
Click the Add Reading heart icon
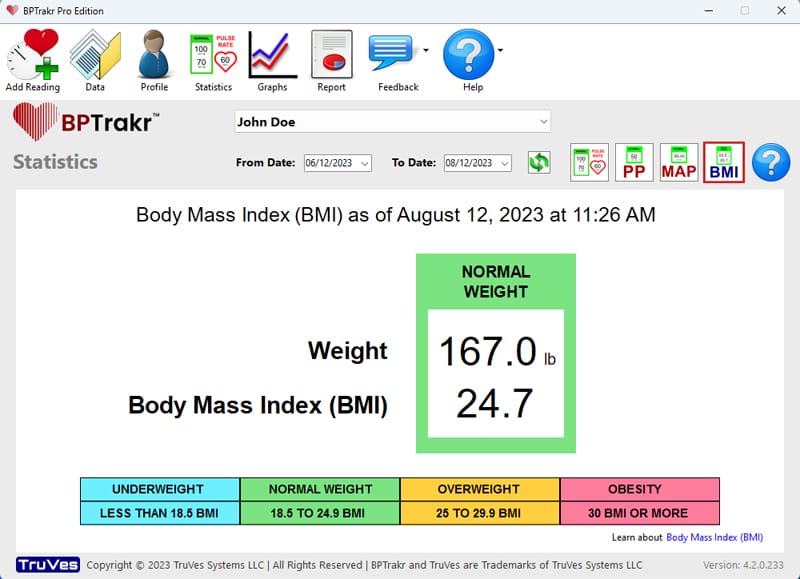33,55
